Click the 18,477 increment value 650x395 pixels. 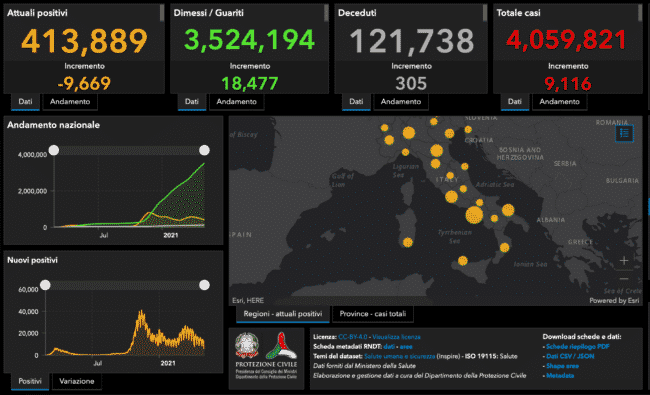[250, 83]
